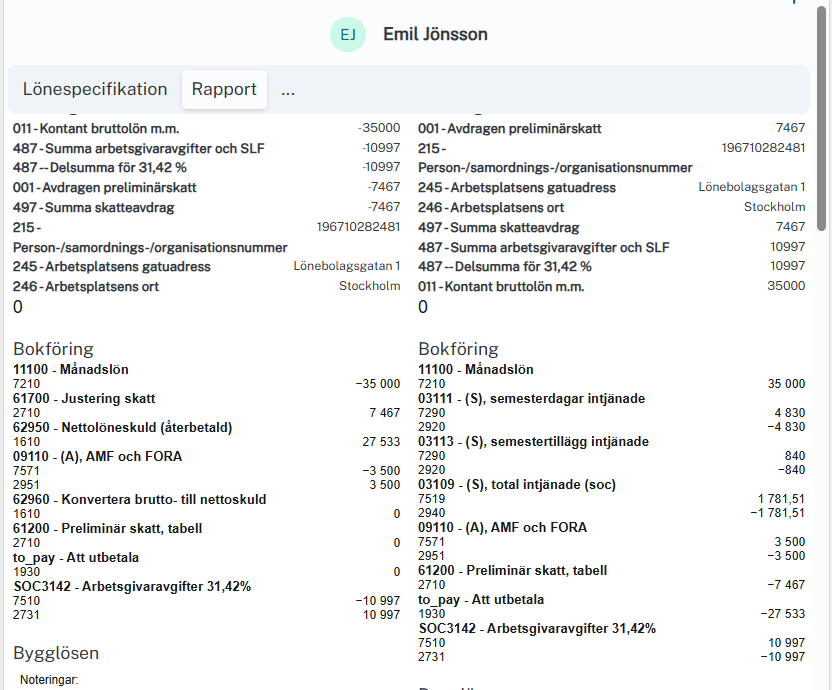Click the left column Bokföring heading
Viewport: 832px width, 690px height.
point(53,349)
